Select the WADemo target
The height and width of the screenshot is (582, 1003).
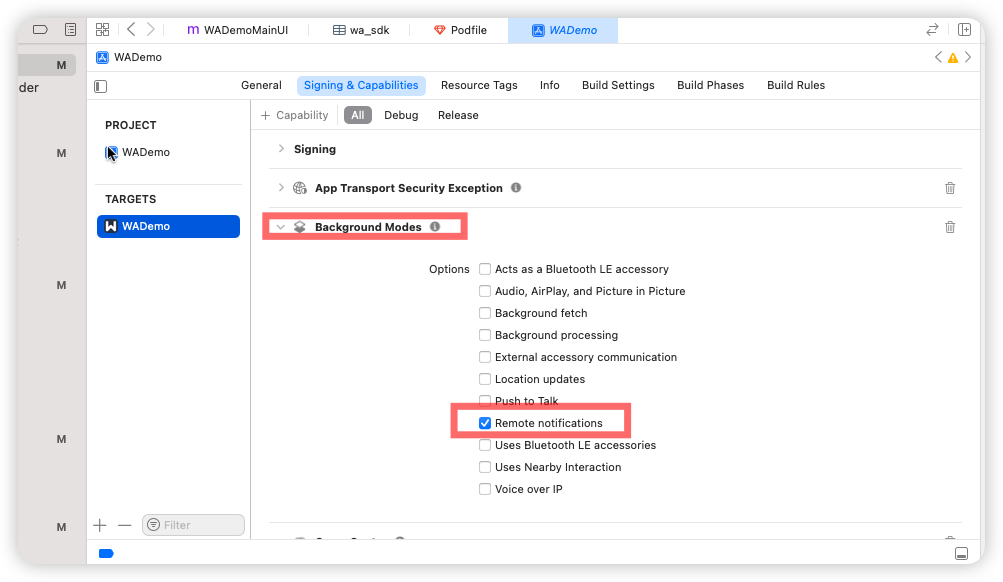point(168,226)
